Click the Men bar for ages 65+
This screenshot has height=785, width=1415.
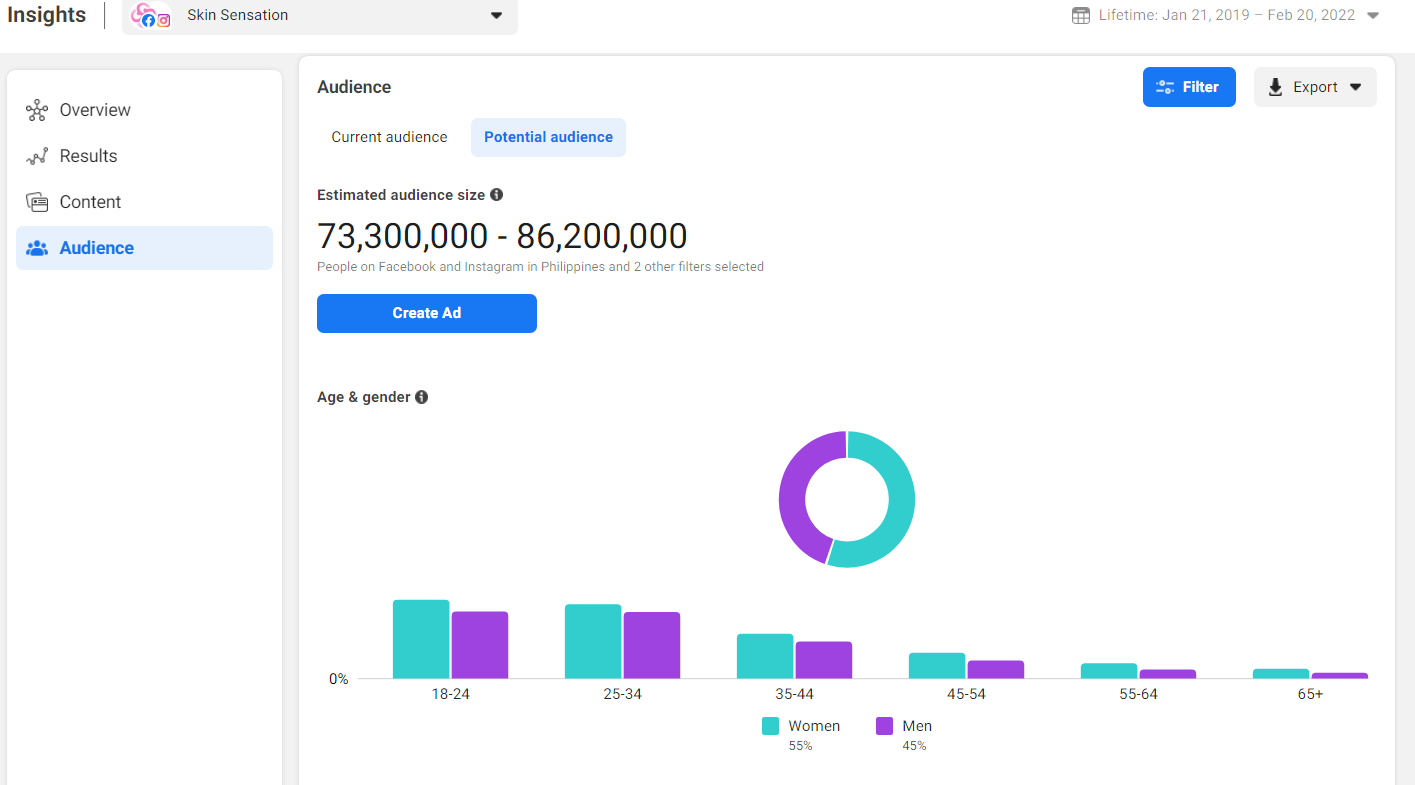click(x=1340, y=676)
